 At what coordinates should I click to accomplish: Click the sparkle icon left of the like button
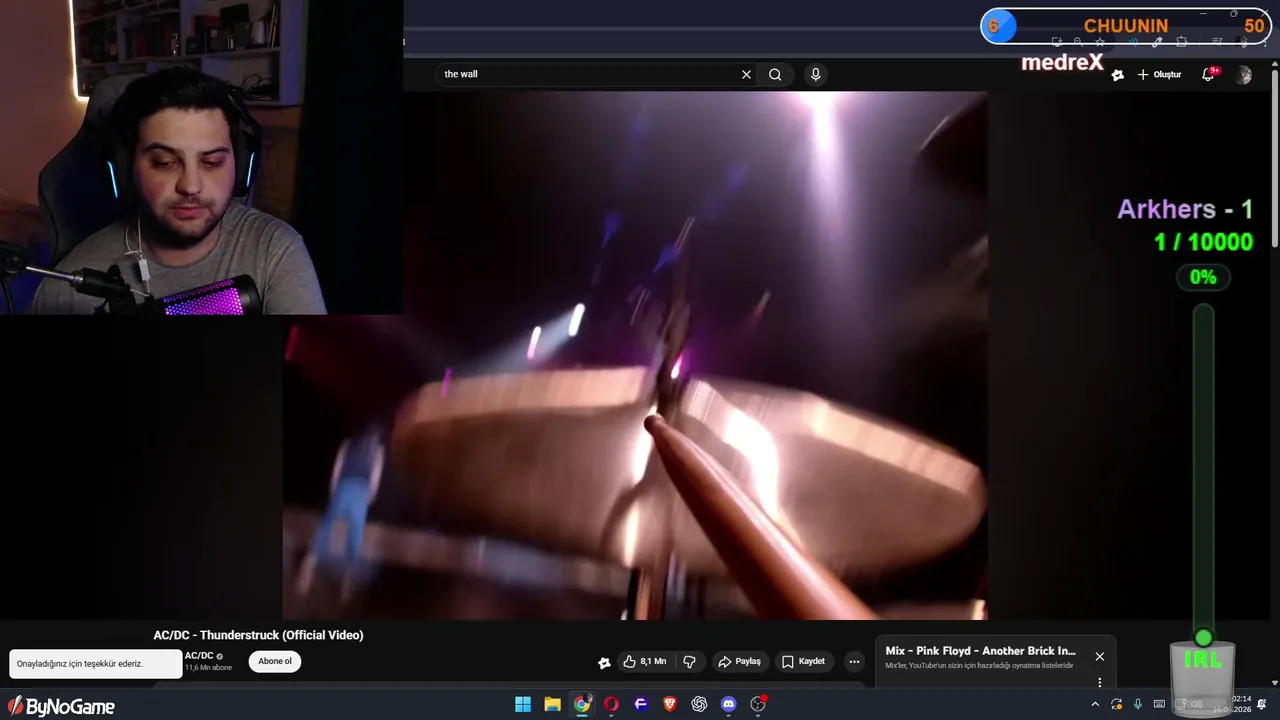coord(604,662)
